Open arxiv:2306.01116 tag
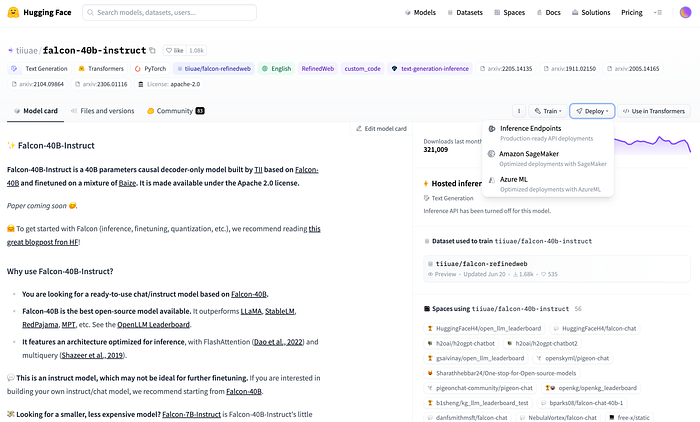This screenshot has height=422, width=700. (101, 84)
